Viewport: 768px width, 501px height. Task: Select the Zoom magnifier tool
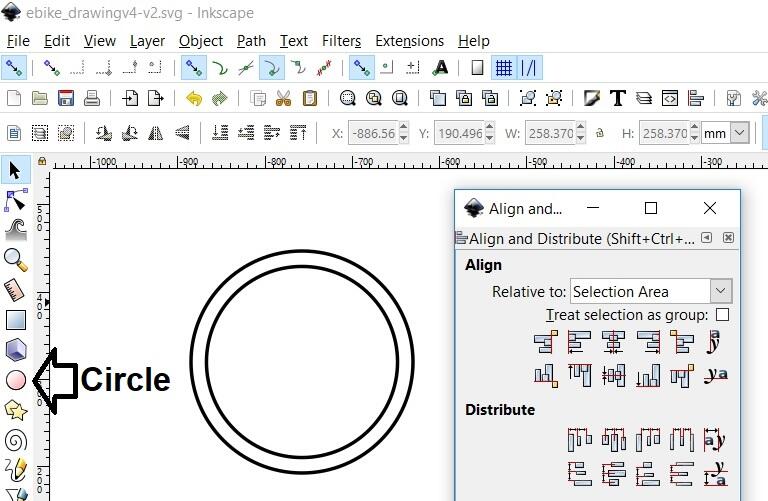(16, 260)
